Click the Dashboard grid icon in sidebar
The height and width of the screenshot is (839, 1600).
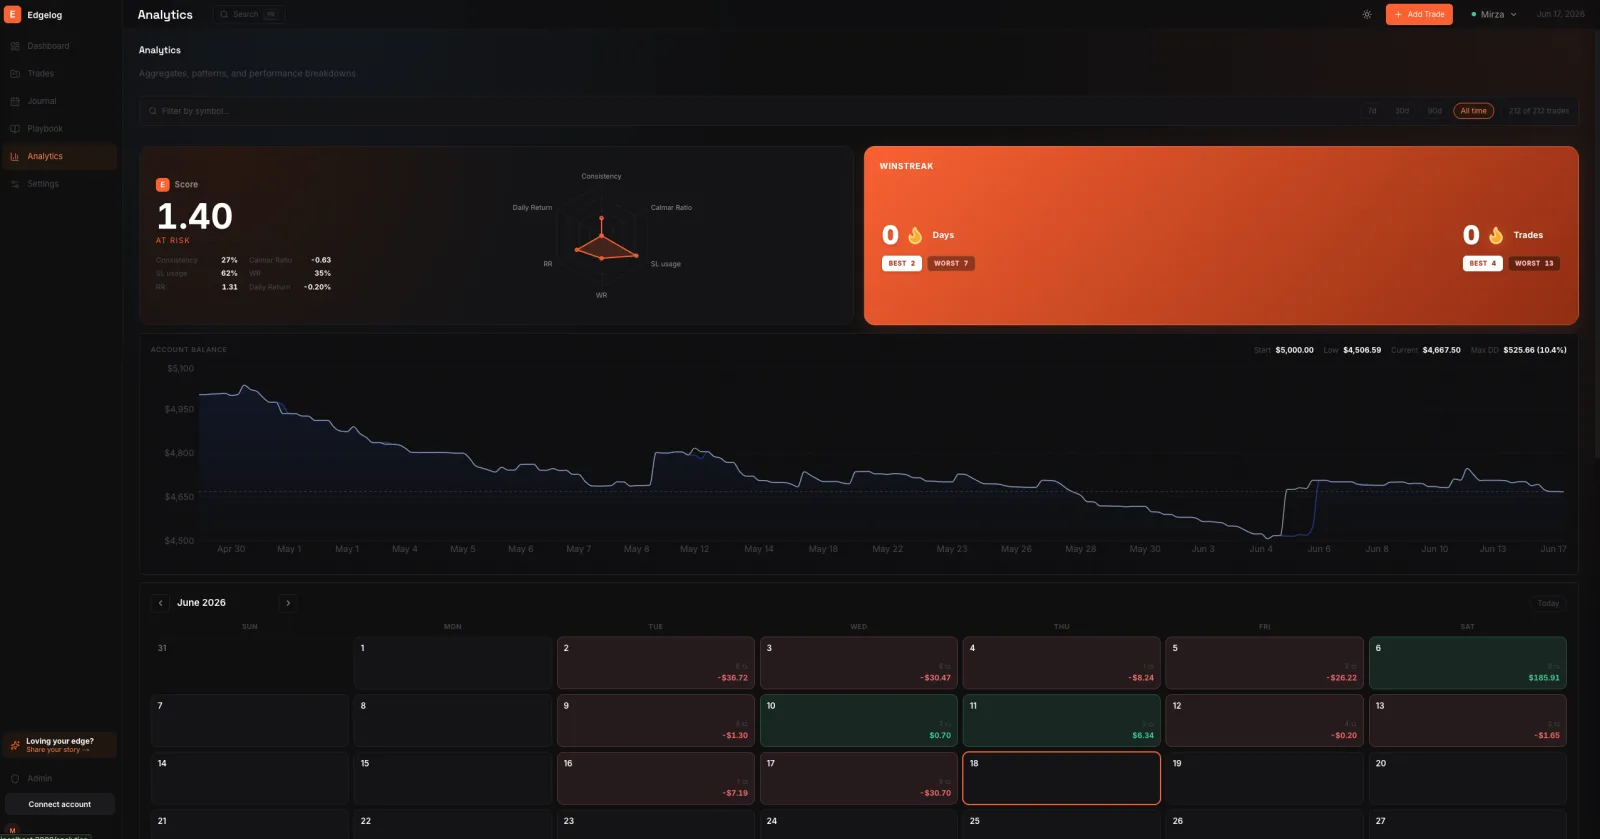15,46
